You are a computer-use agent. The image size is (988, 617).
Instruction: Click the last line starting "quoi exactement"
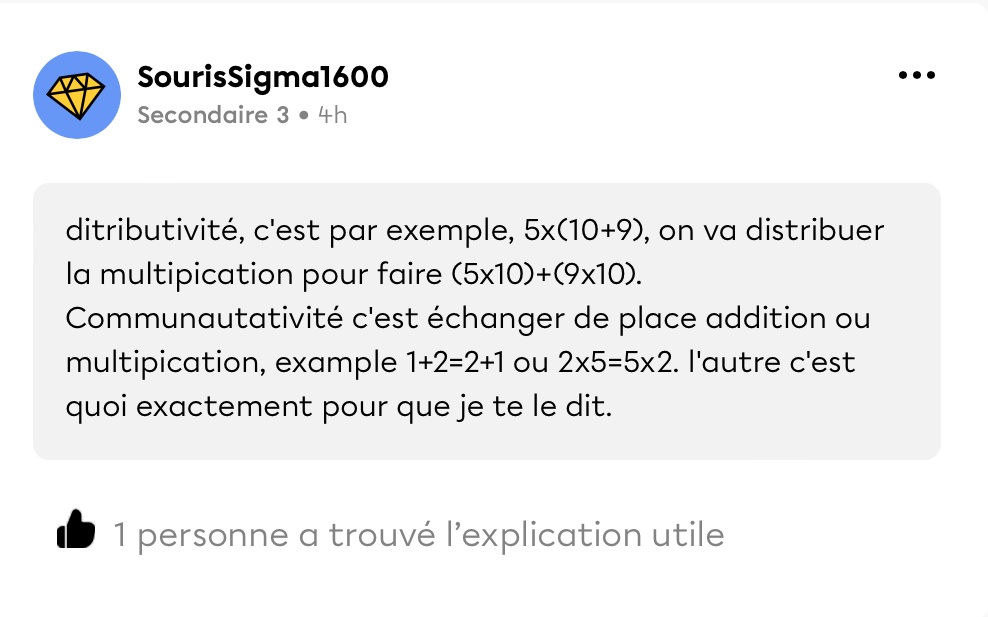(336, 406)
